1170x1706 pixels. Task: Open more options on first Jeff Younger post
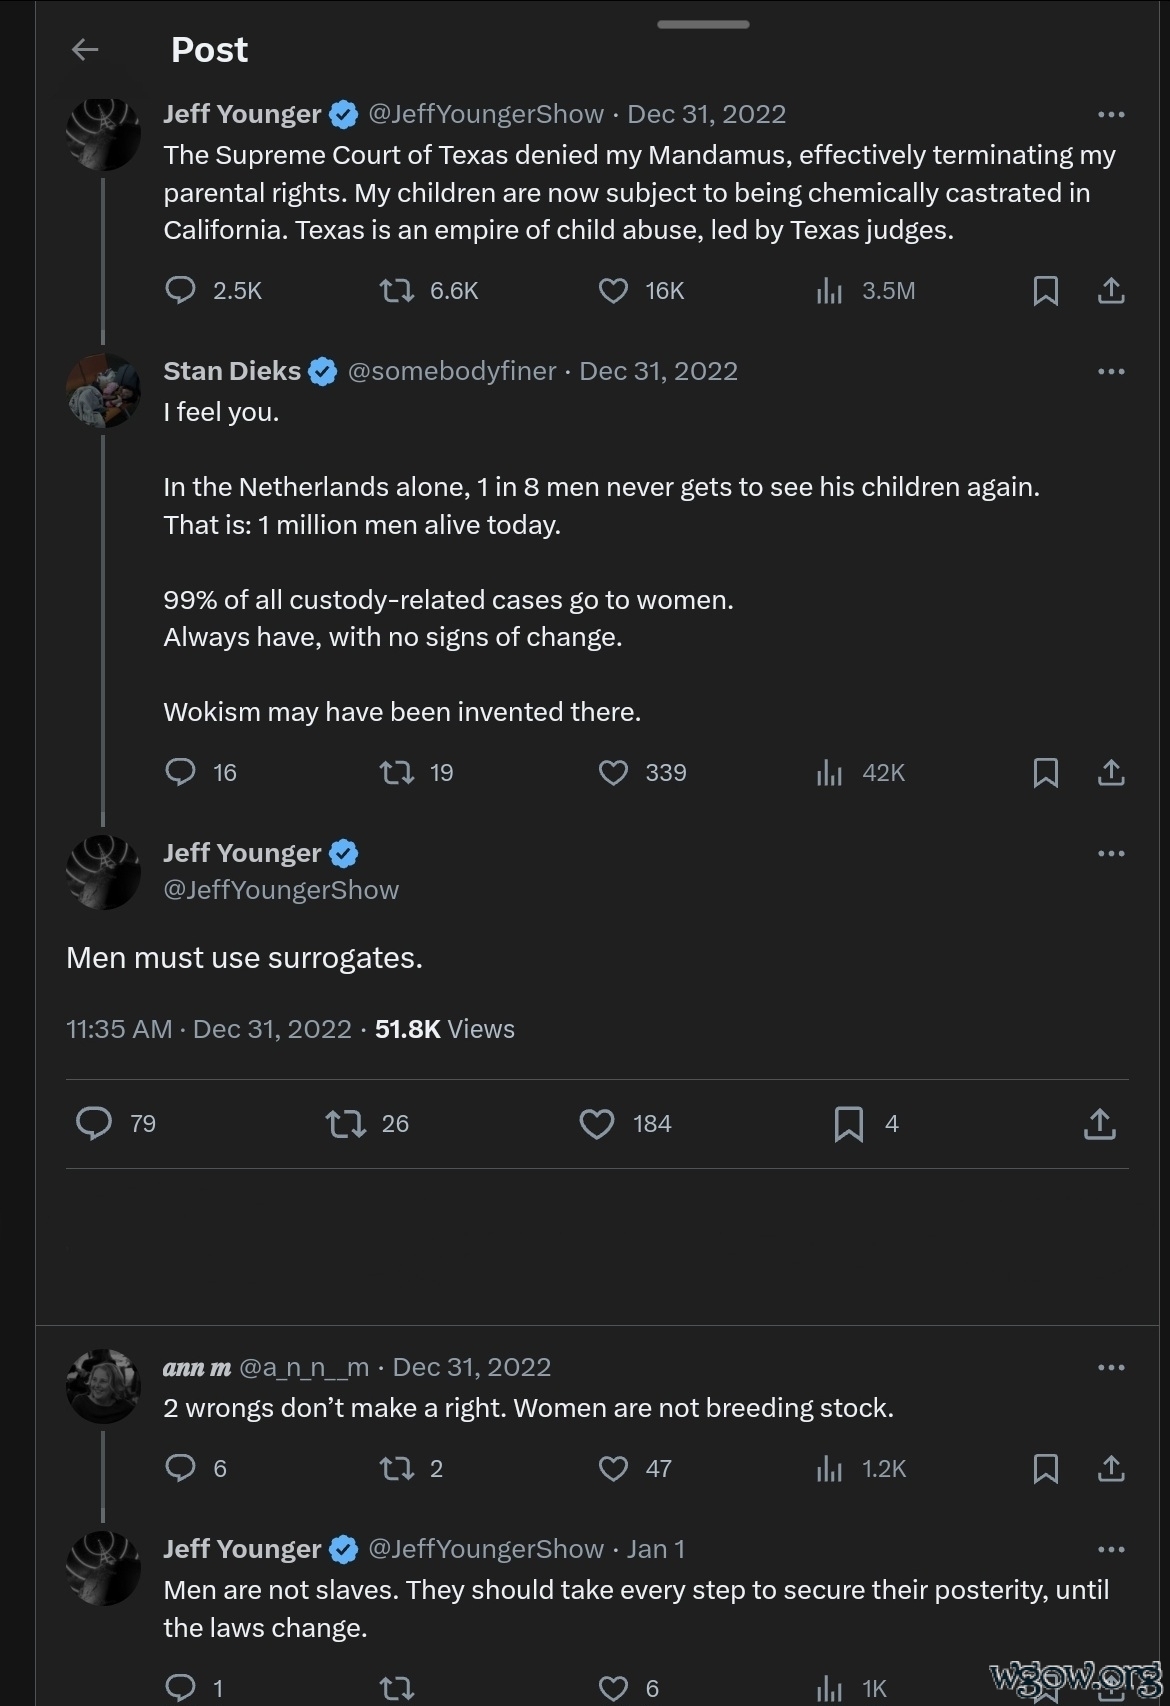[1111, 114]
